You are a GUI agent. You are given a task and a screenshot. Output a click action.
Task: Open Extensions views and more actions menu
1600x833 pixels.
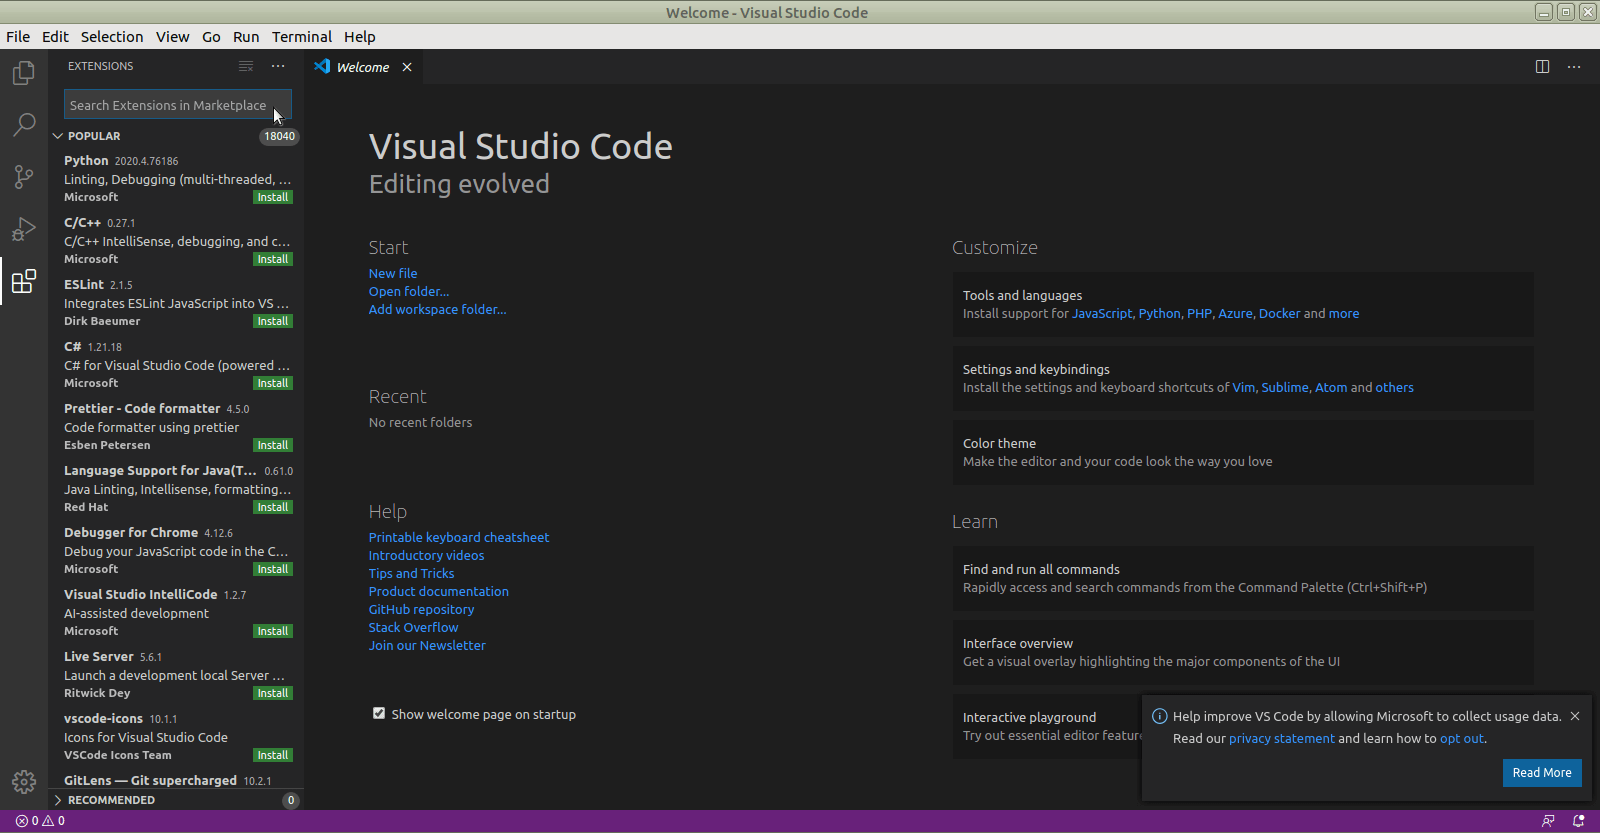[278, 66]
